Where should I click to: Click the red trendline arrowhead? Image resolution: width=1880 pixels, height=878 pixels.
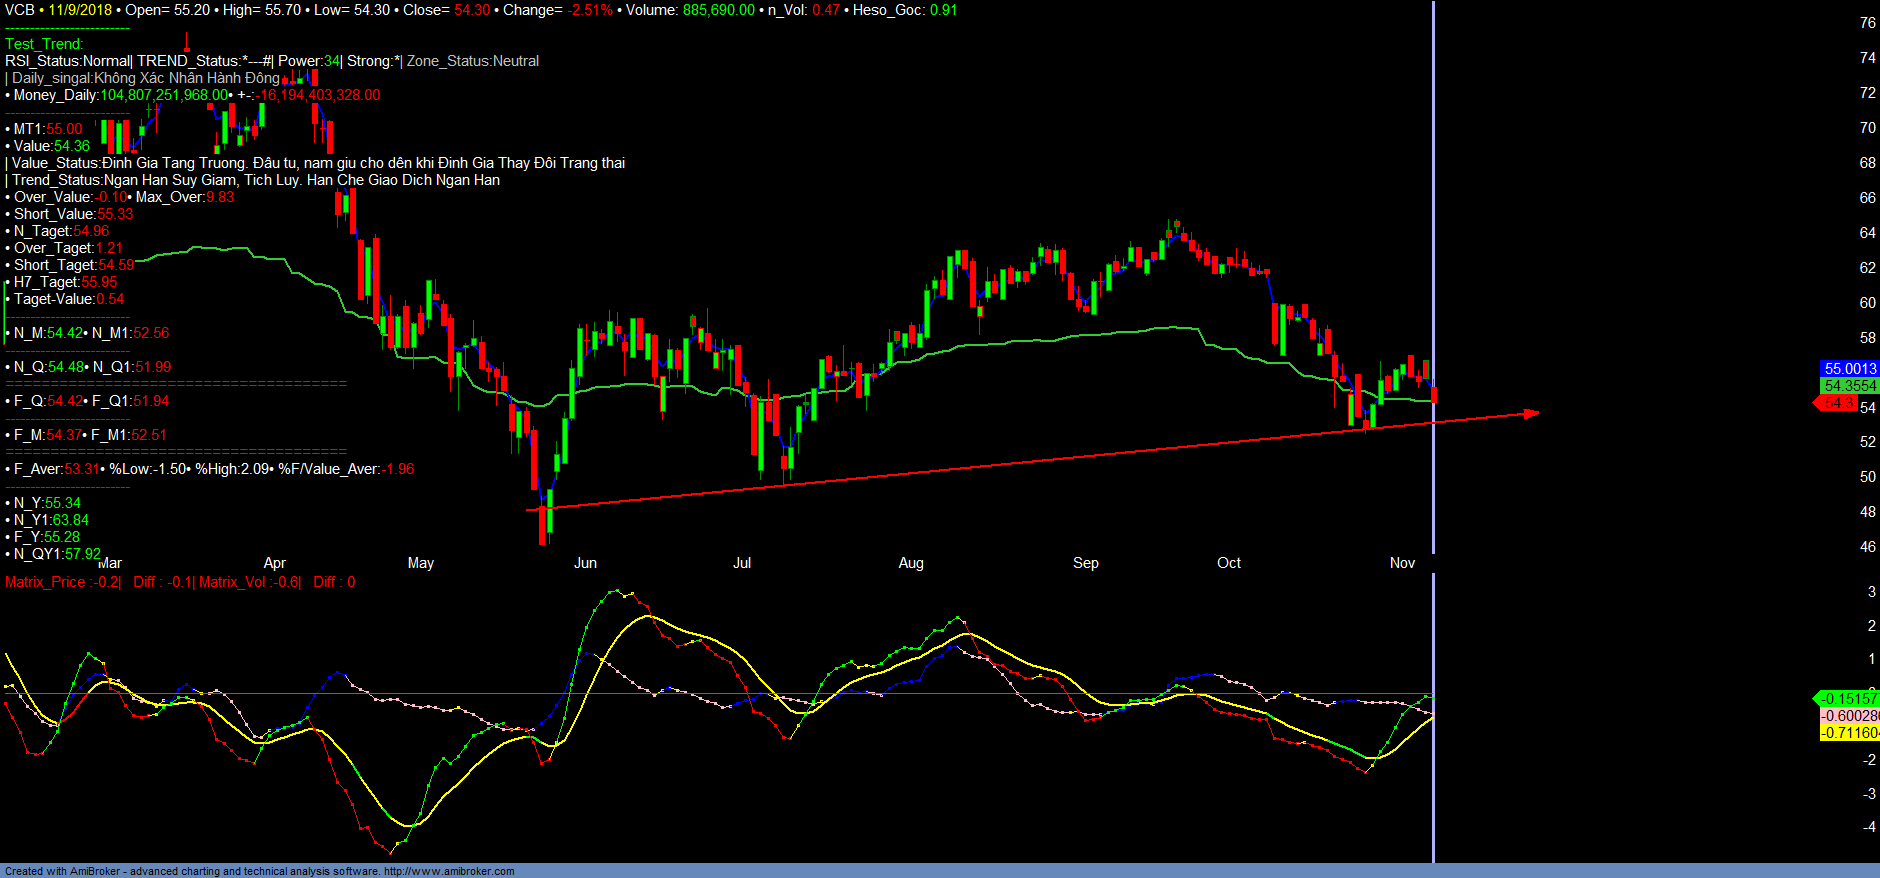click(1530, 413)
